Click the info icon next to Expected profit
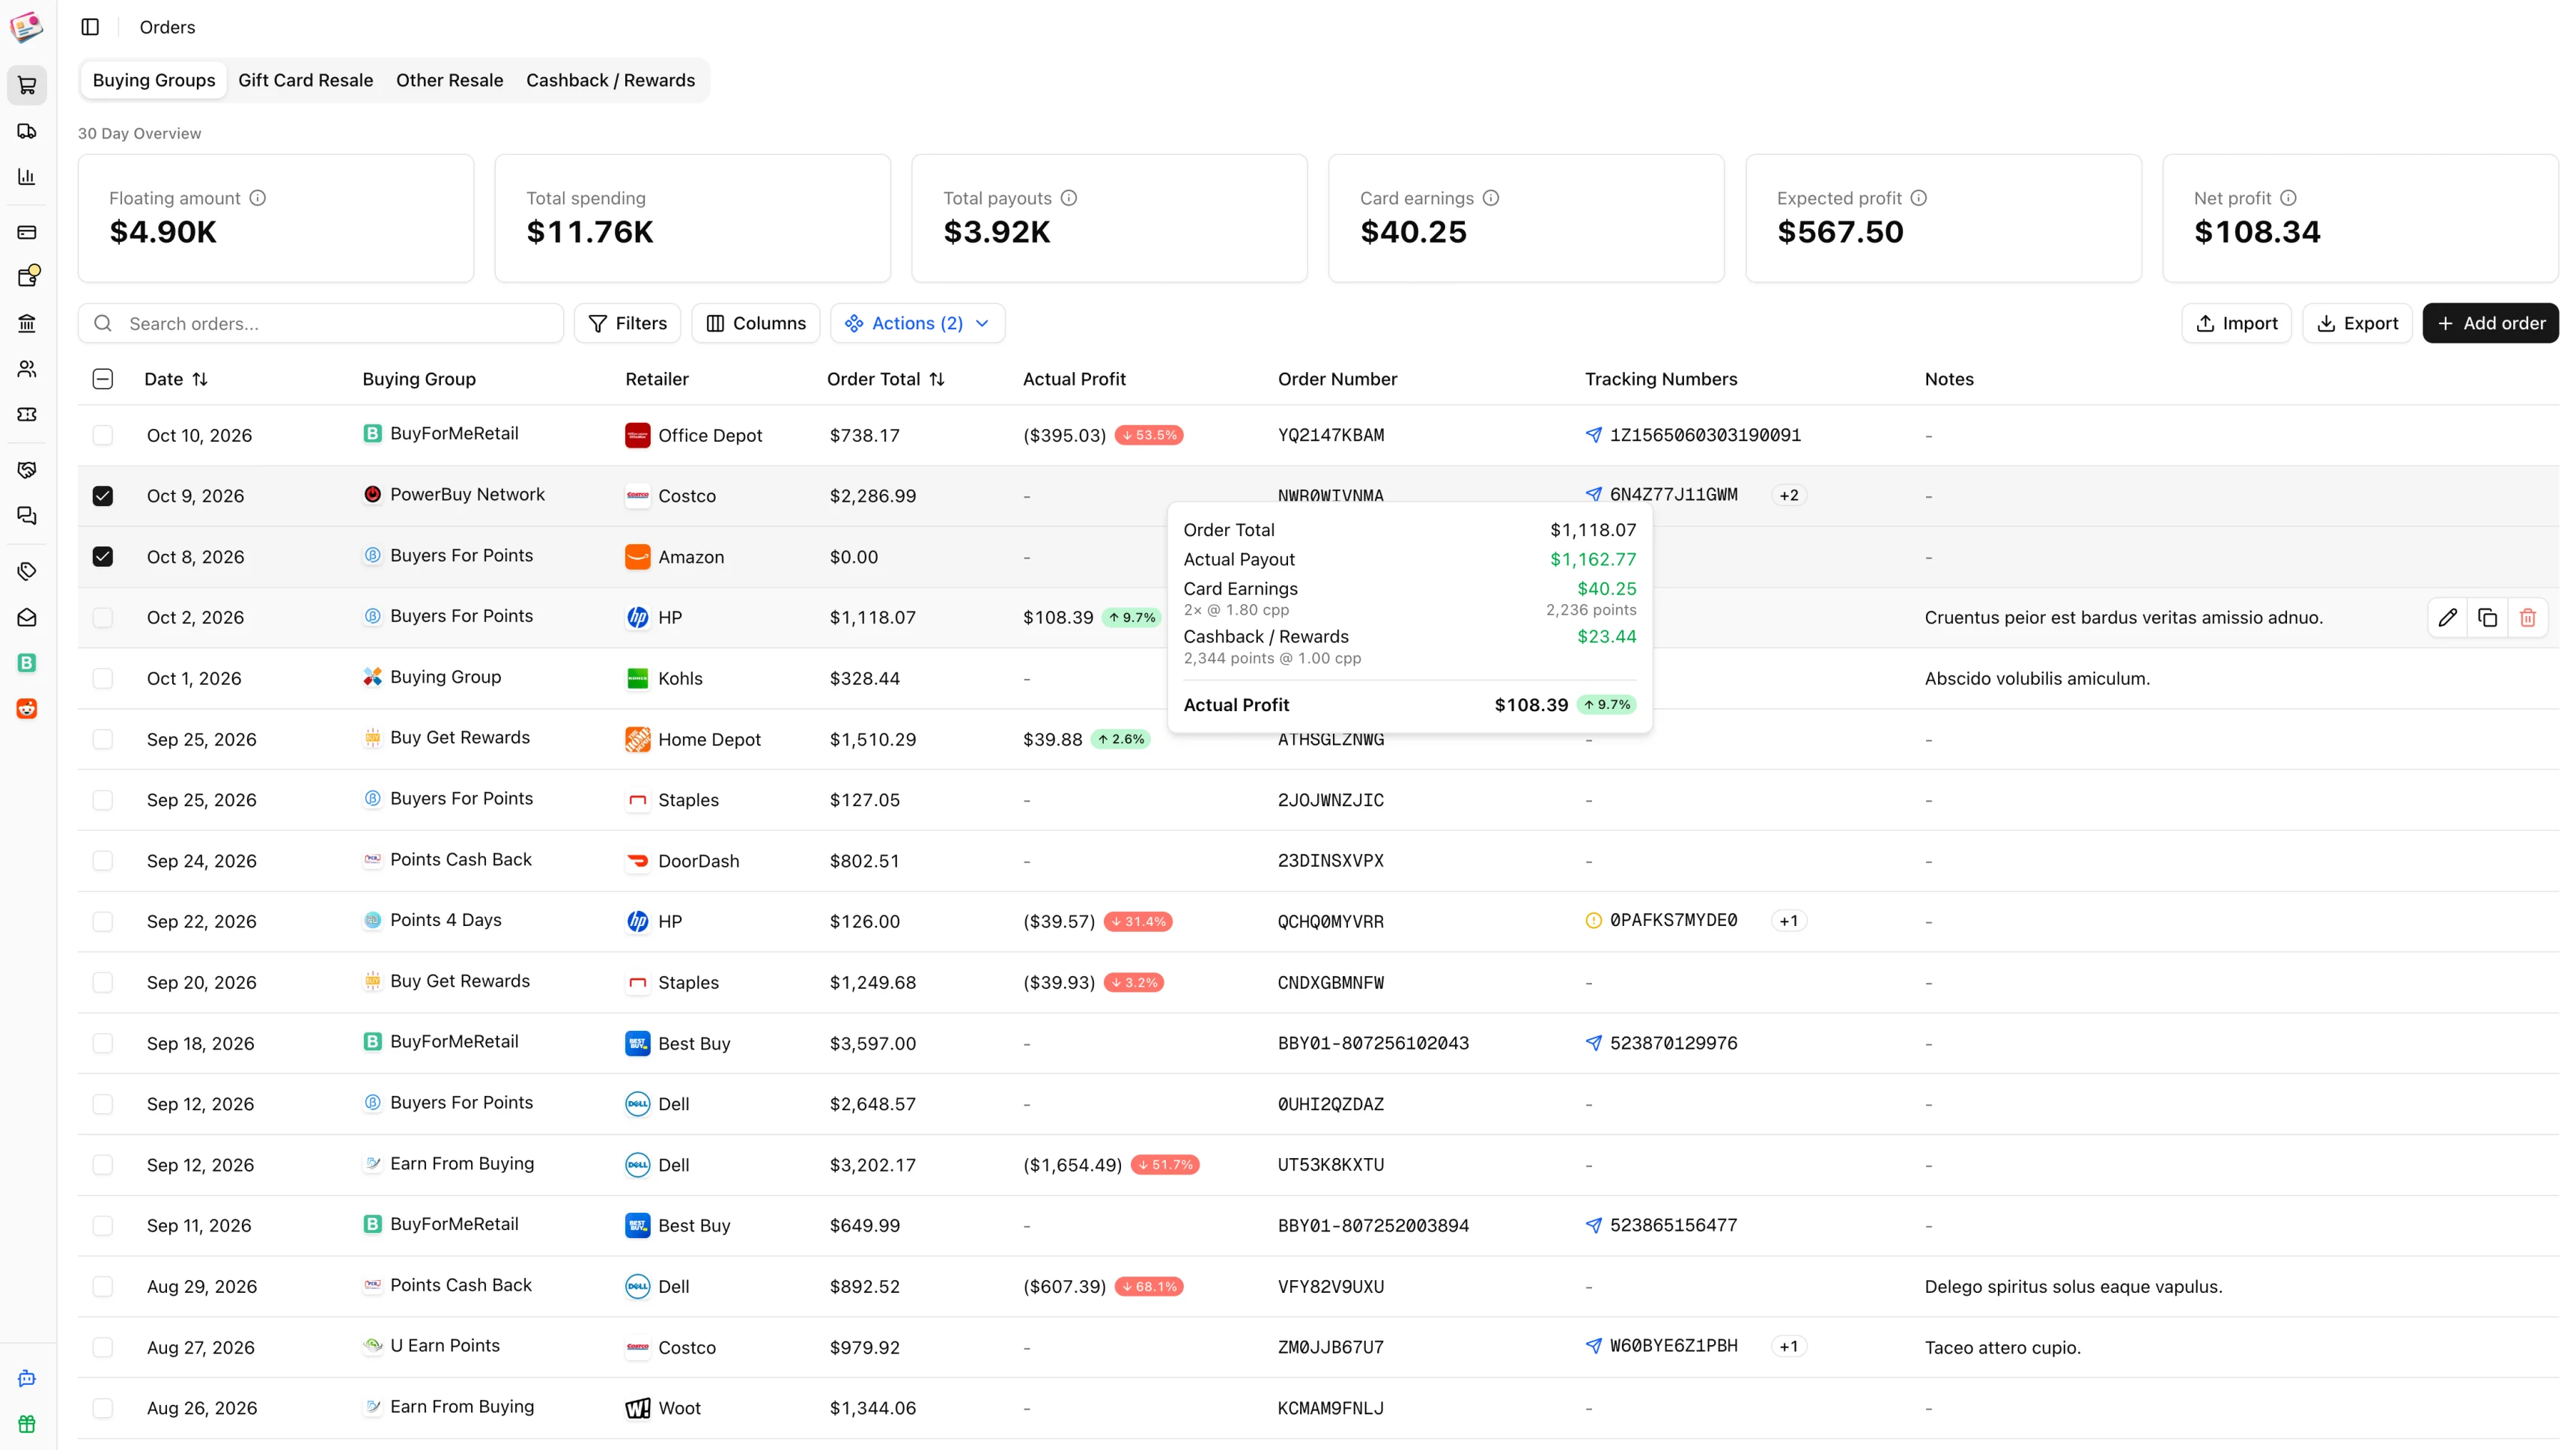 point(1918,198)
